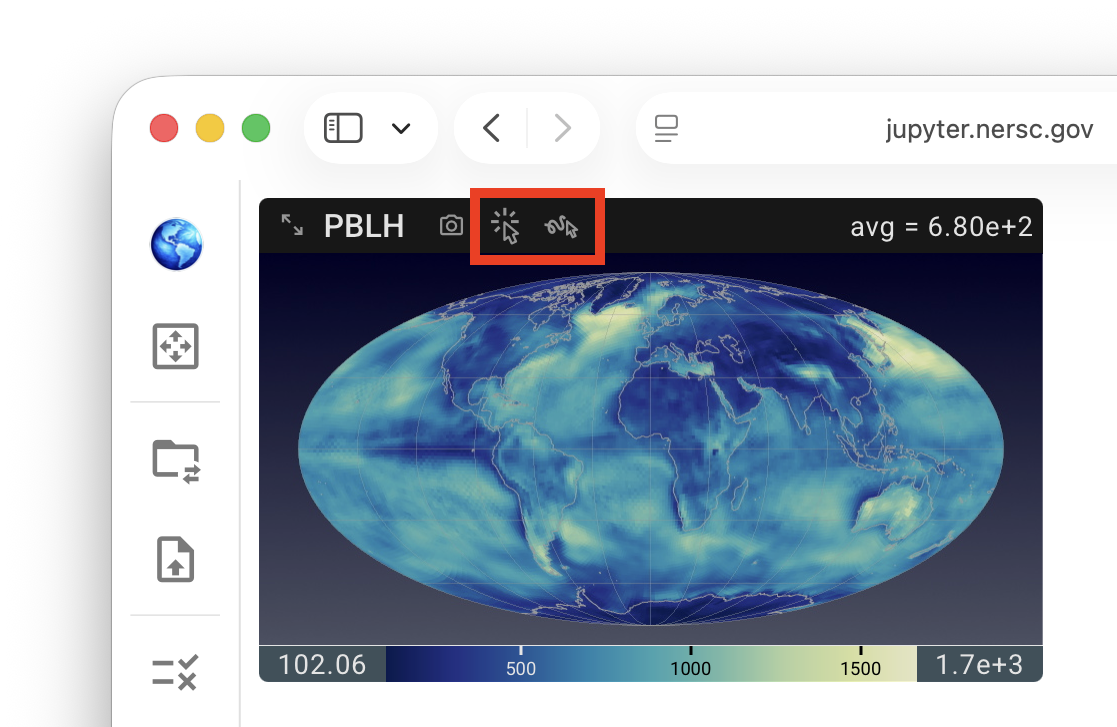Click the colorbar at the 500 tick
This screenshot has width=1117, height=727.
pyautogui.click(x=521, y=664)
